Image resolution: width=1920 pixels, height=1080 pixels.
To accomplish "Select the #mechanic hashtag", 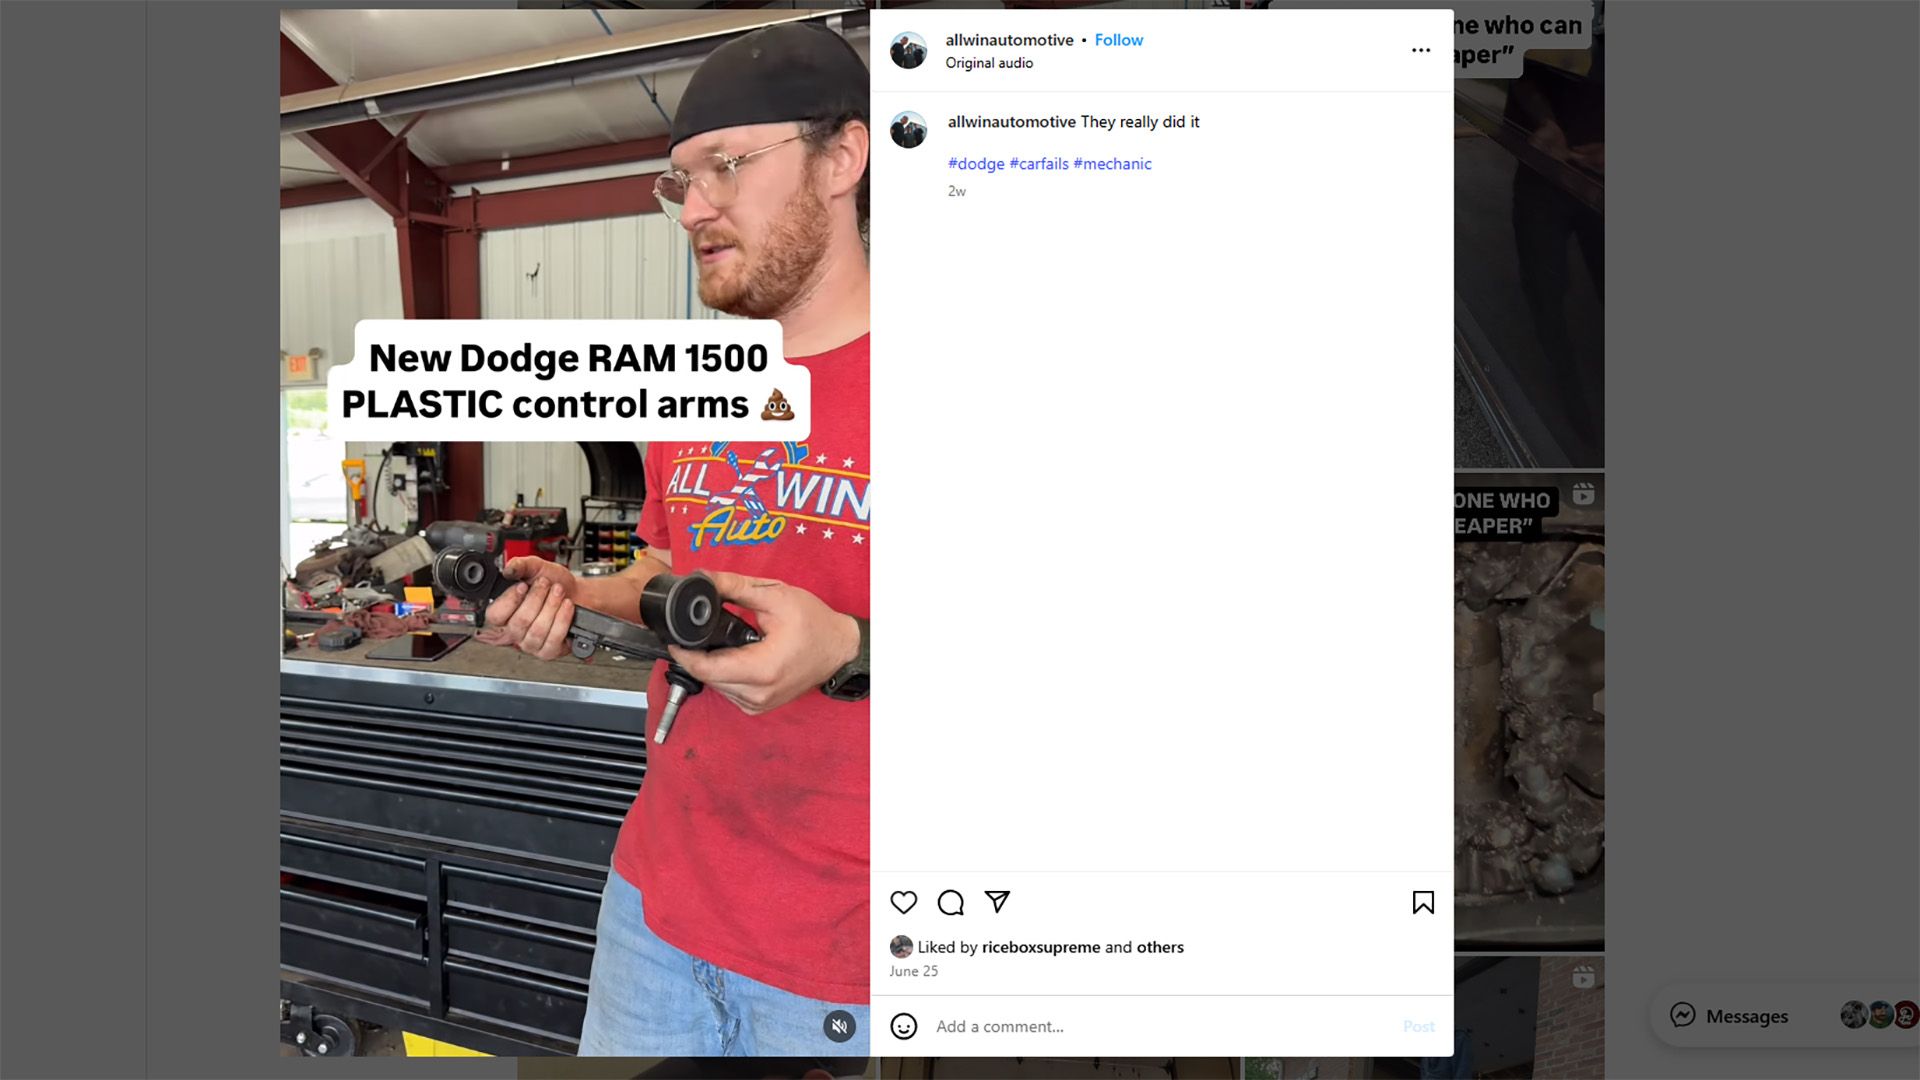I will click(x=1113, y=163).
